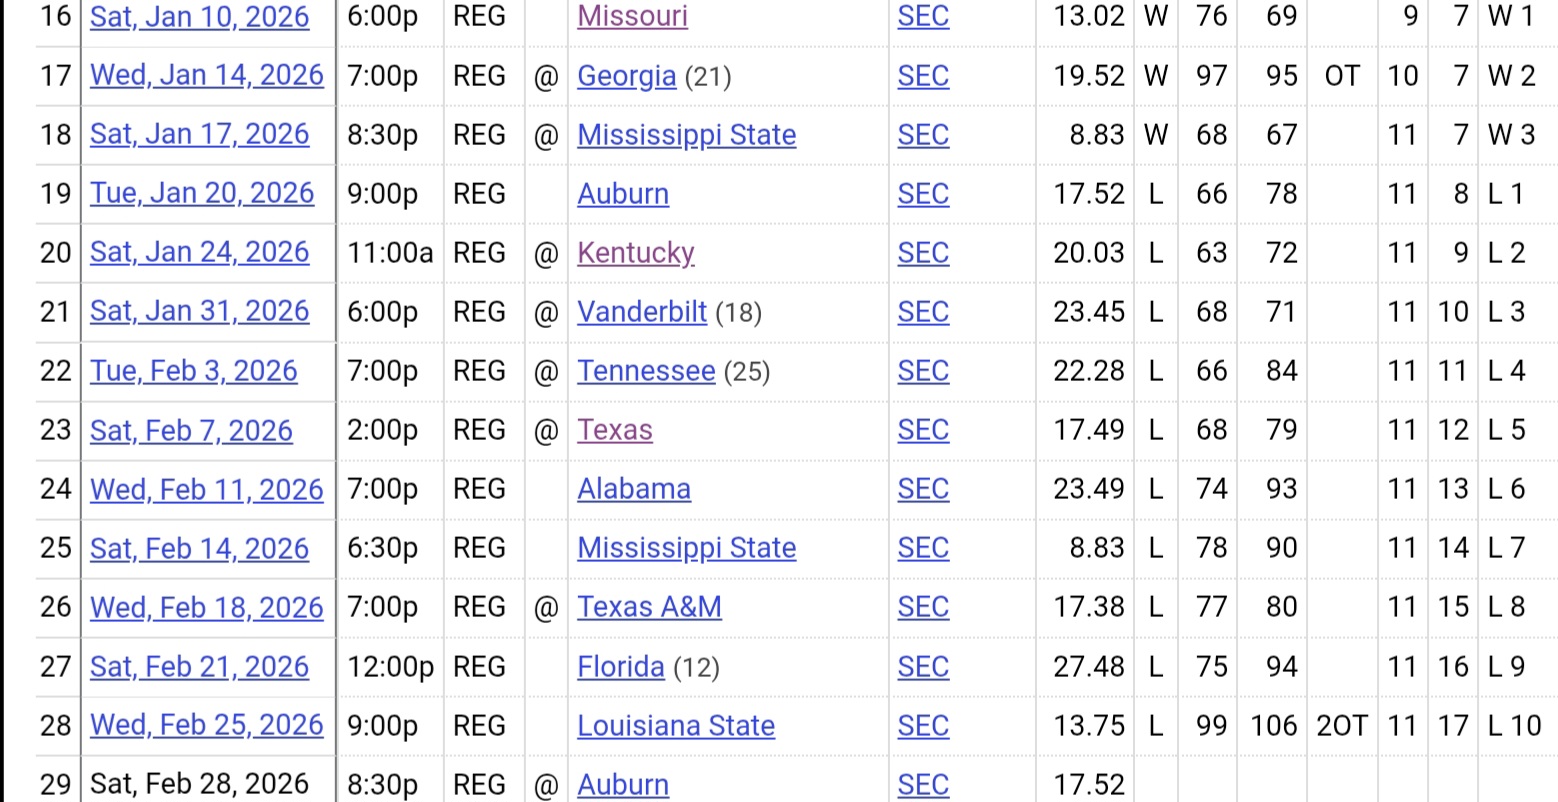Open the Florida team link
The height and width of the screenshot is (802, 1558).
pyautogui.click(x=620, y=667)
